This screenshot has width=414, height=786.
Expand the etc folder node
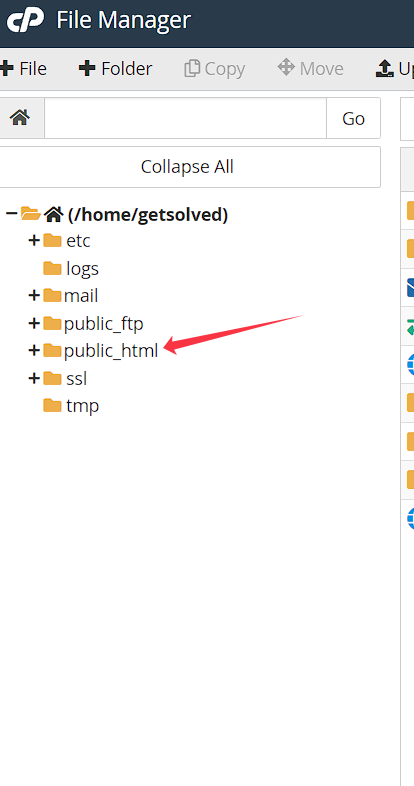tap(34, 241)
